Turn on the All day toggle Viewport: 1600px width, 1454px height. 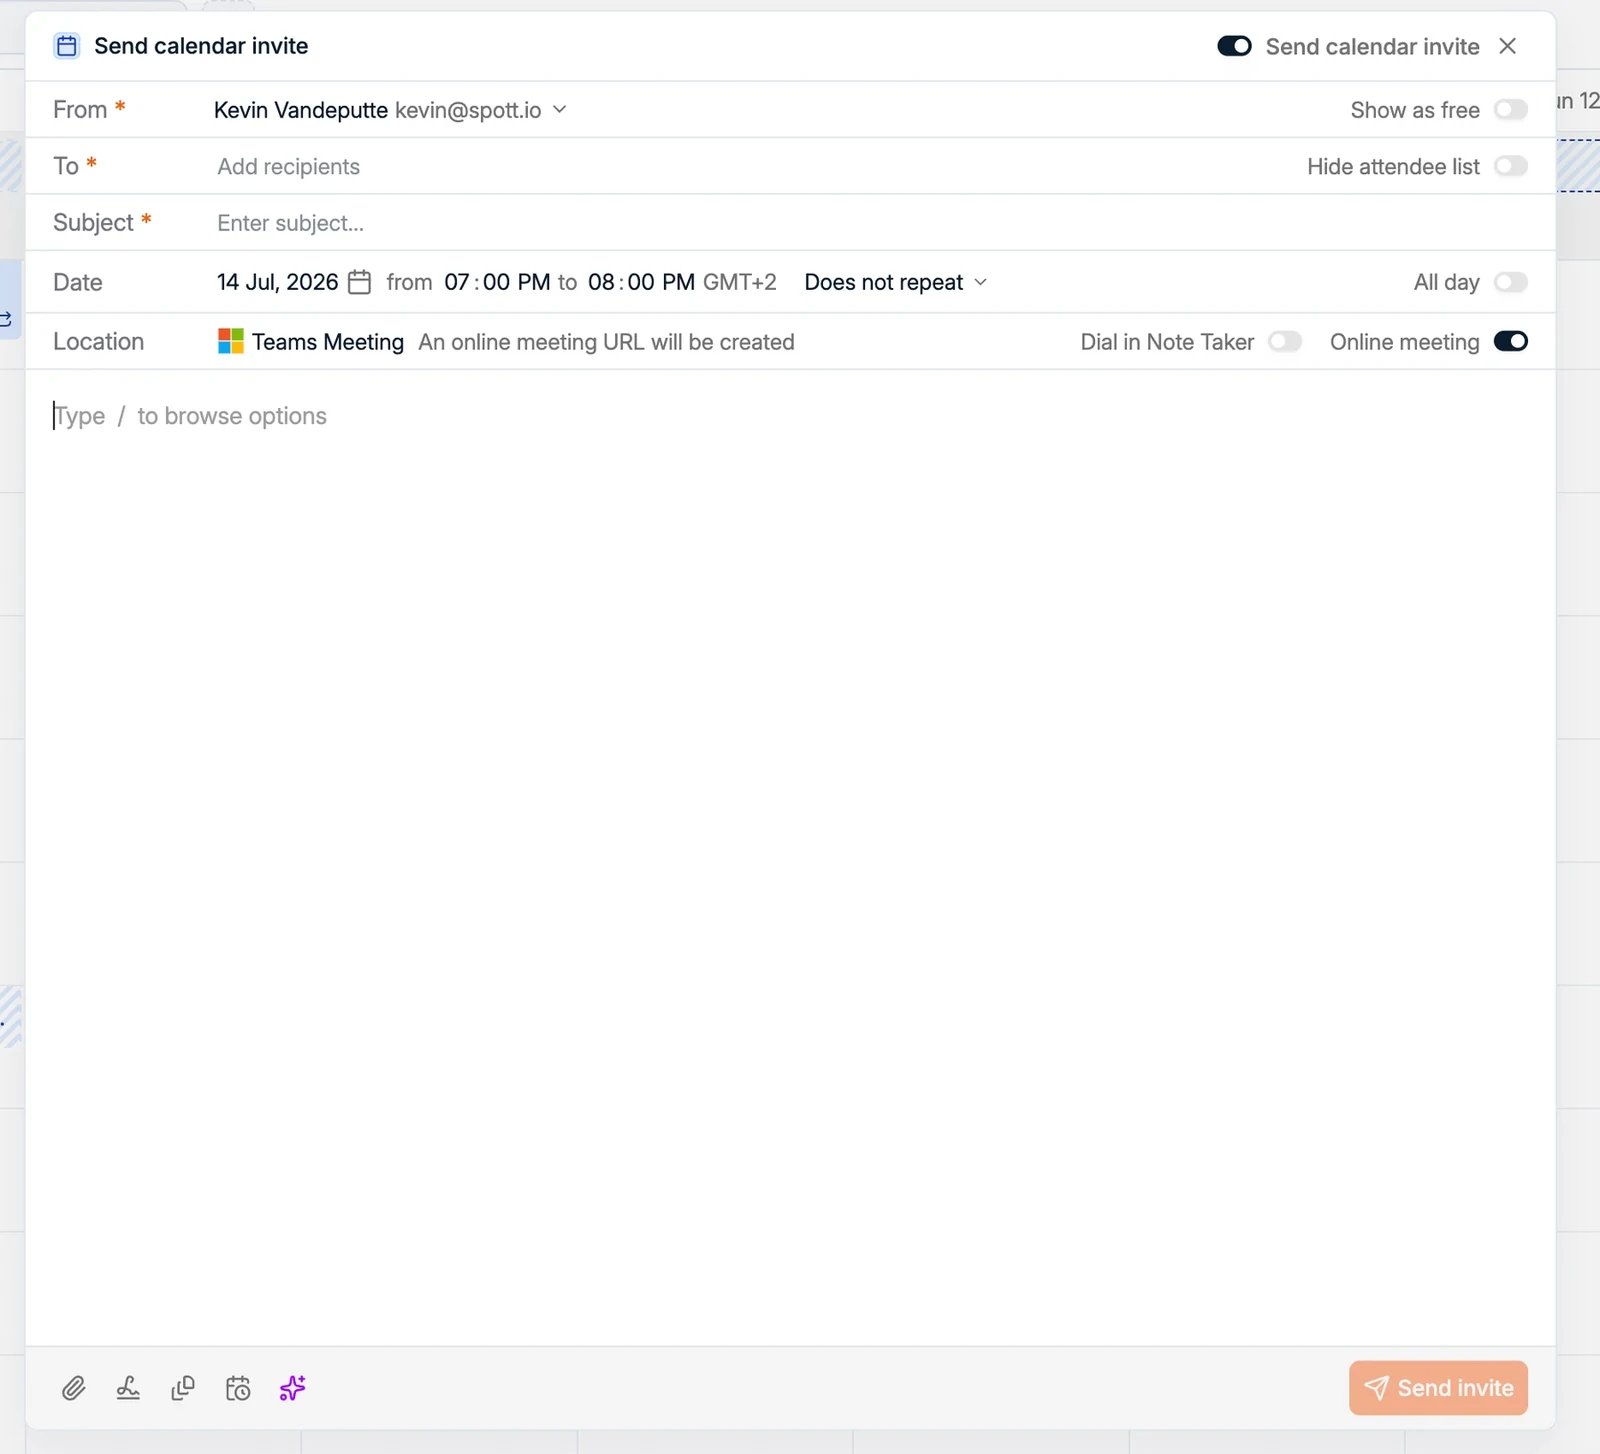click(1511, 282)
